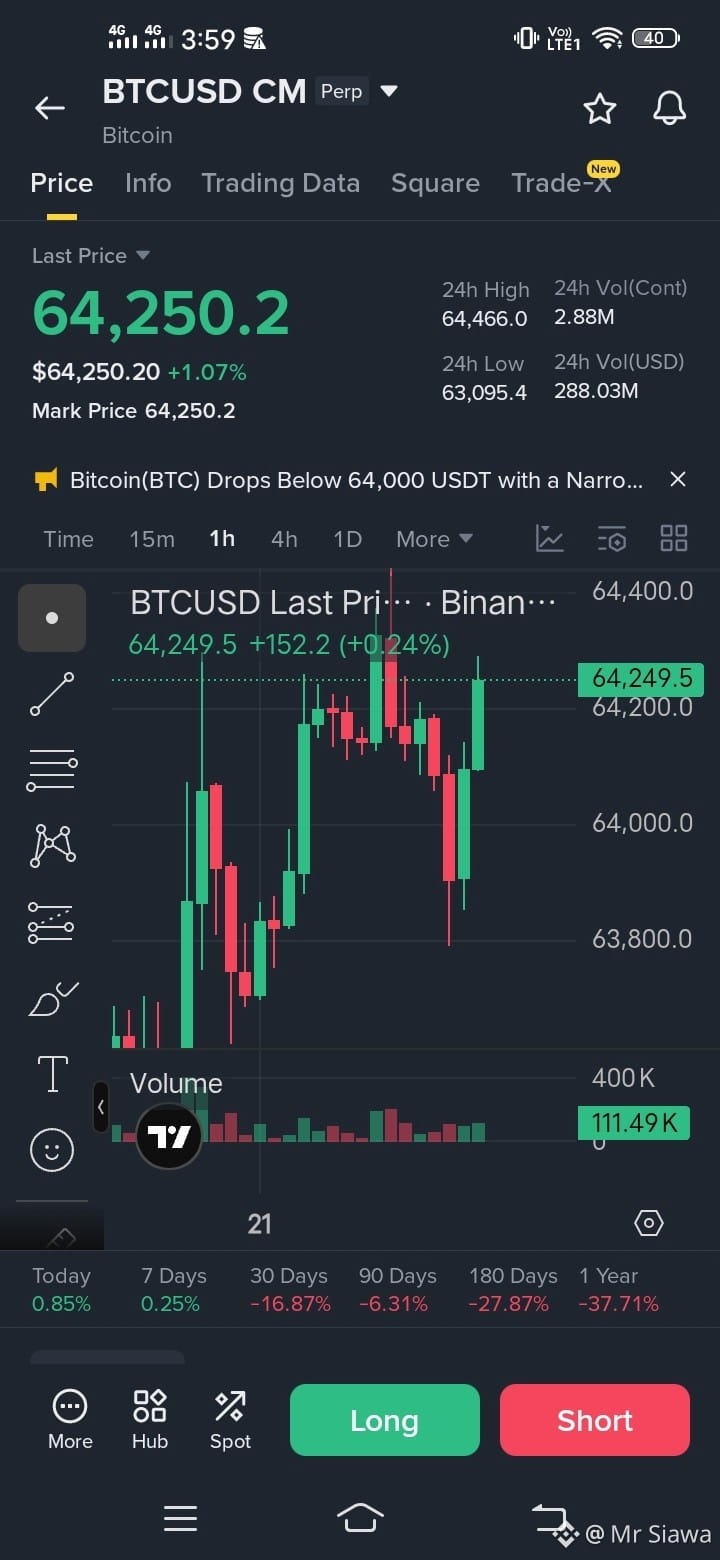The width and height of the screenshot is (720, 1560).
Task: Tap the Volume indicator label
Action: tap(176, 1084)
